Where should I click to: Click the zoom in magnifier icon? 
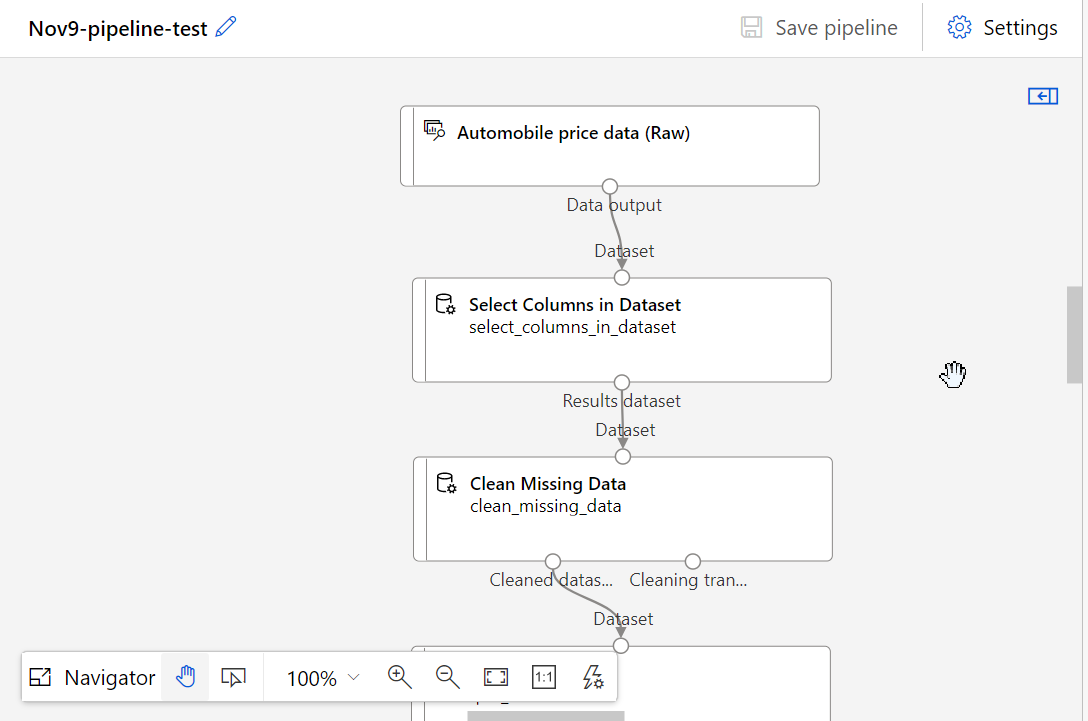tap(400, 677)
